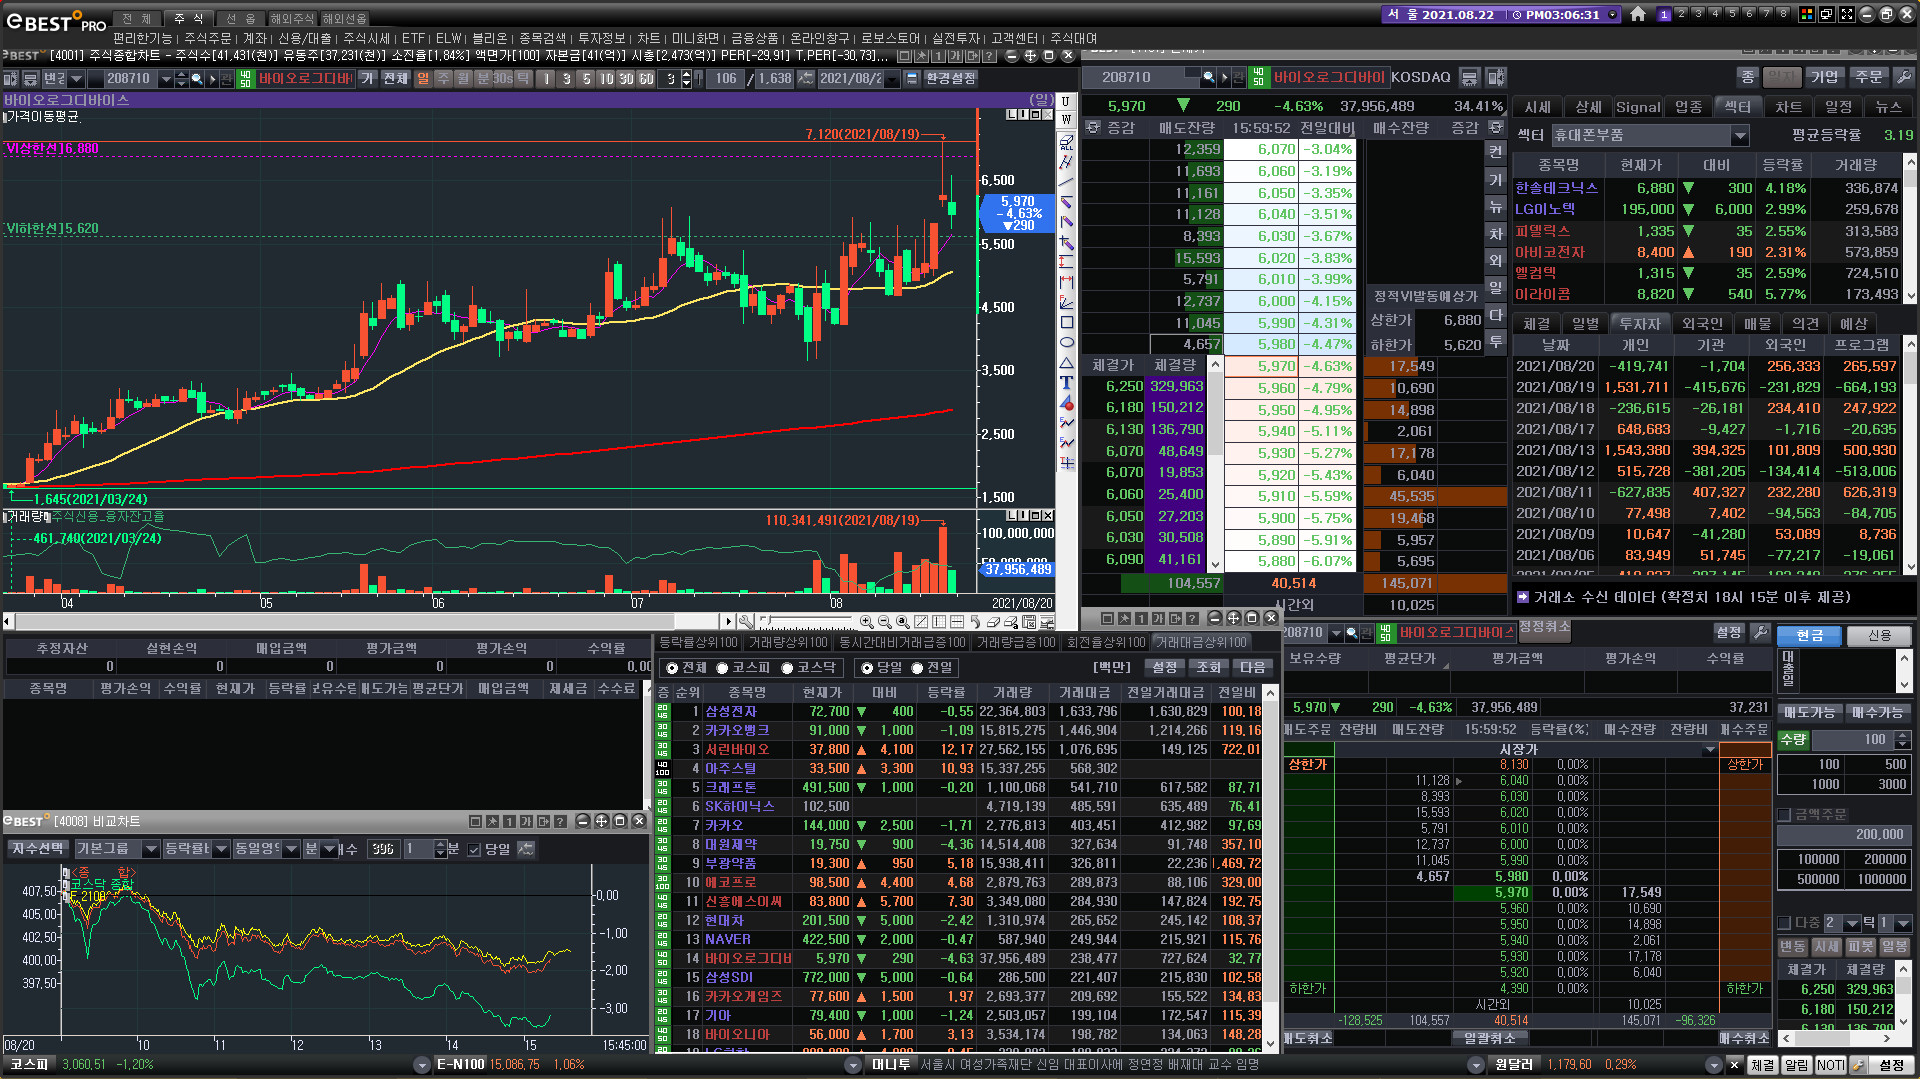Open the 차트 menu in top menu bar
Image resolution: width=1920 pixels, height=1079 pixels.
[x=648, y=38]
